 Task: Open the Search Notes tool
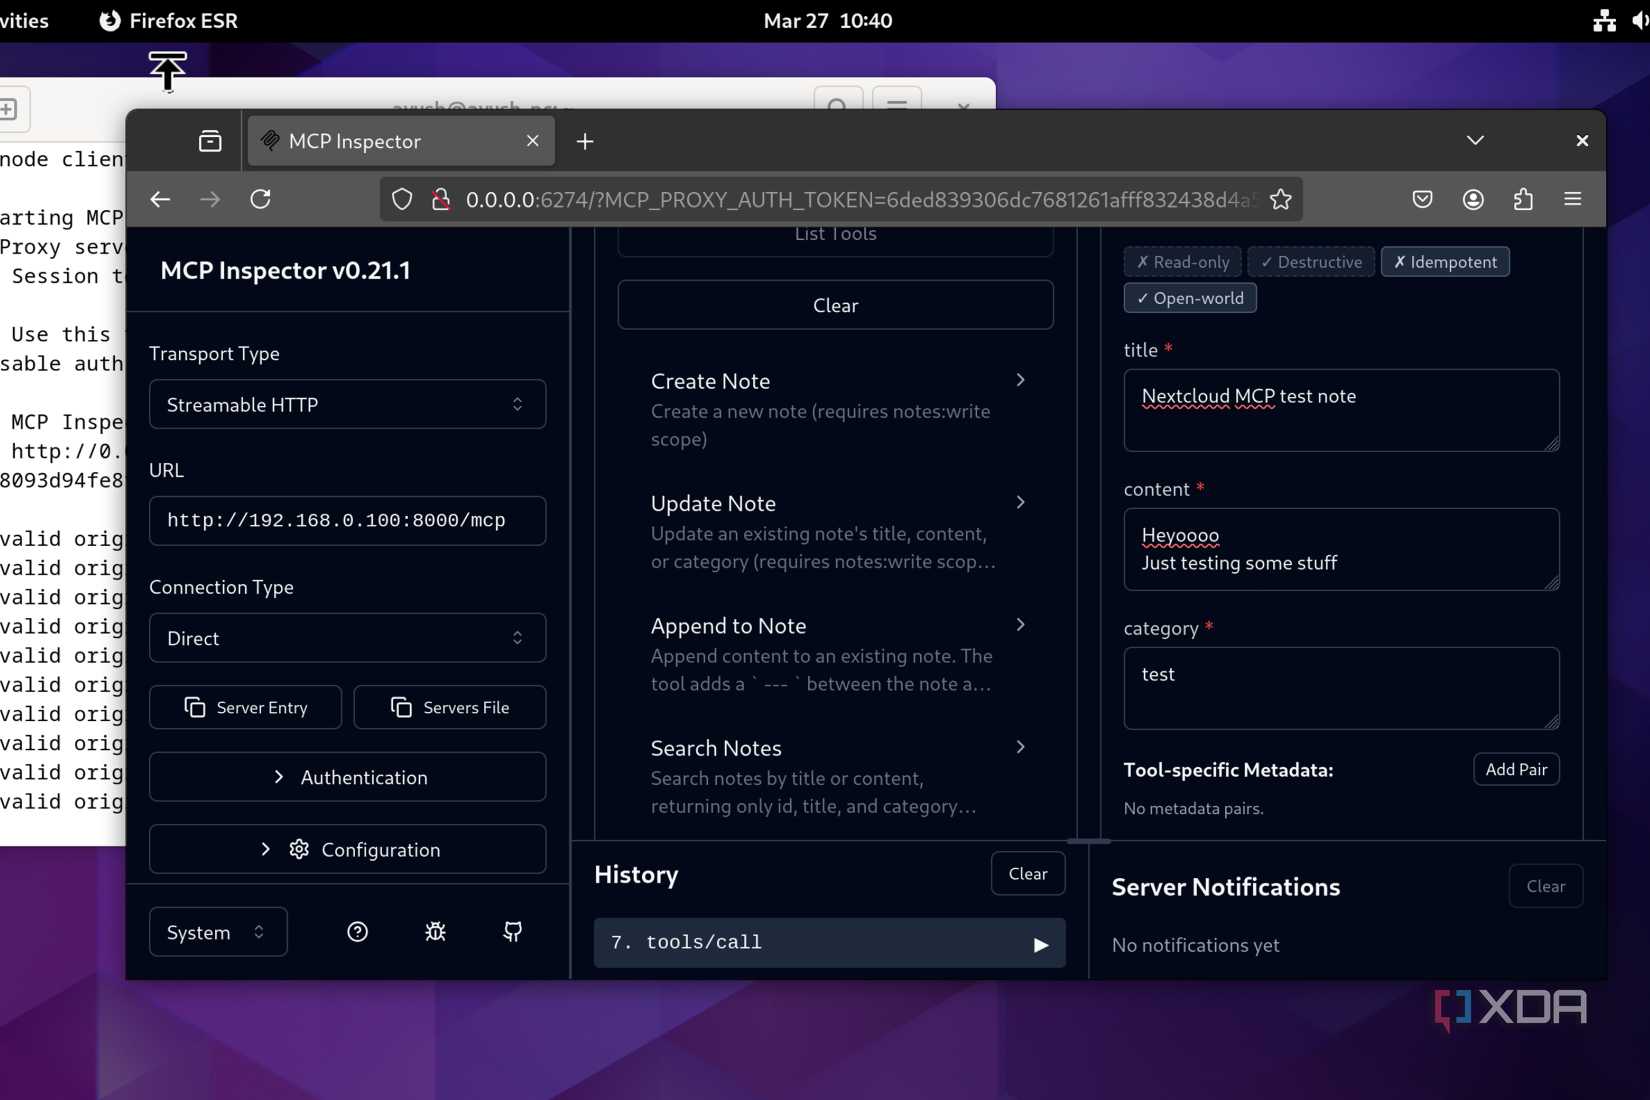click(x=835, y=776)
